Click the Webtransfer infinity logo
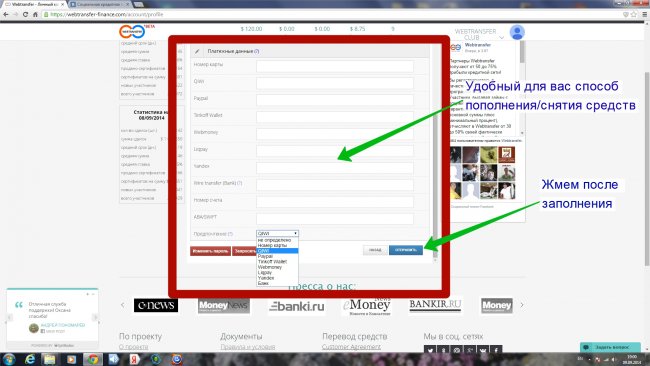This screenshot has width=650, height=366. pos(133,32)
